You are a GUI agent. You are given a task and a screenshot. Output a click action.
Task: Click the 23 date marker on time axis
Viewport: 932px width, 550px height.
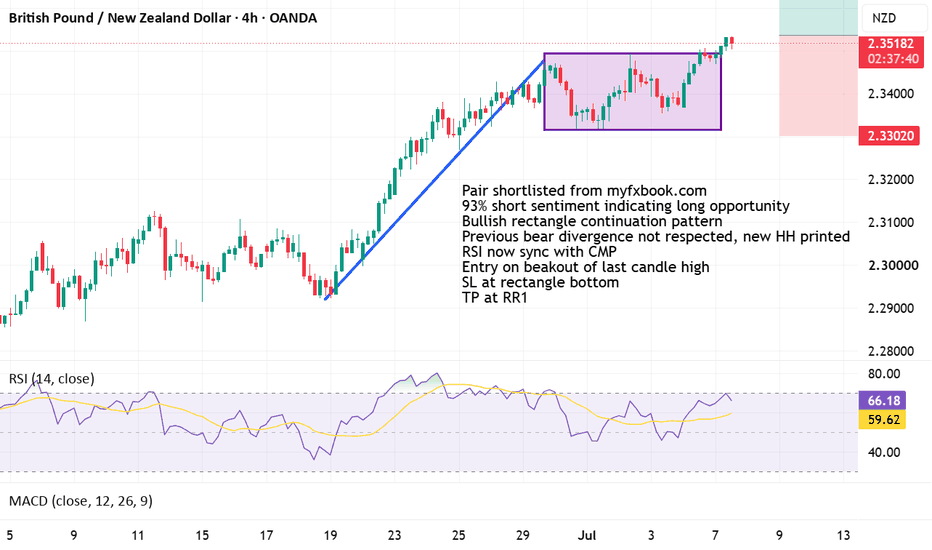(394, 535)
